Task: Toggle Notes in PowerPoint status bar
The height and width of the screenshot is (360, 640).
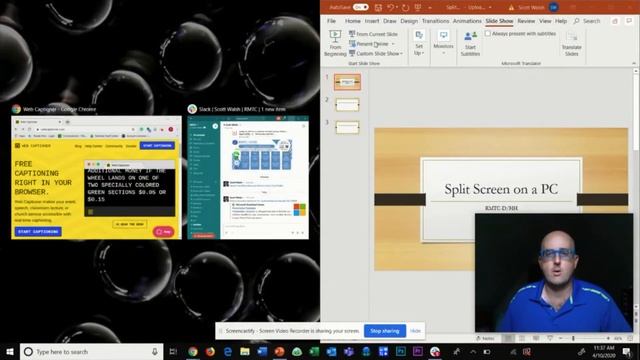Action: (485, 338)
